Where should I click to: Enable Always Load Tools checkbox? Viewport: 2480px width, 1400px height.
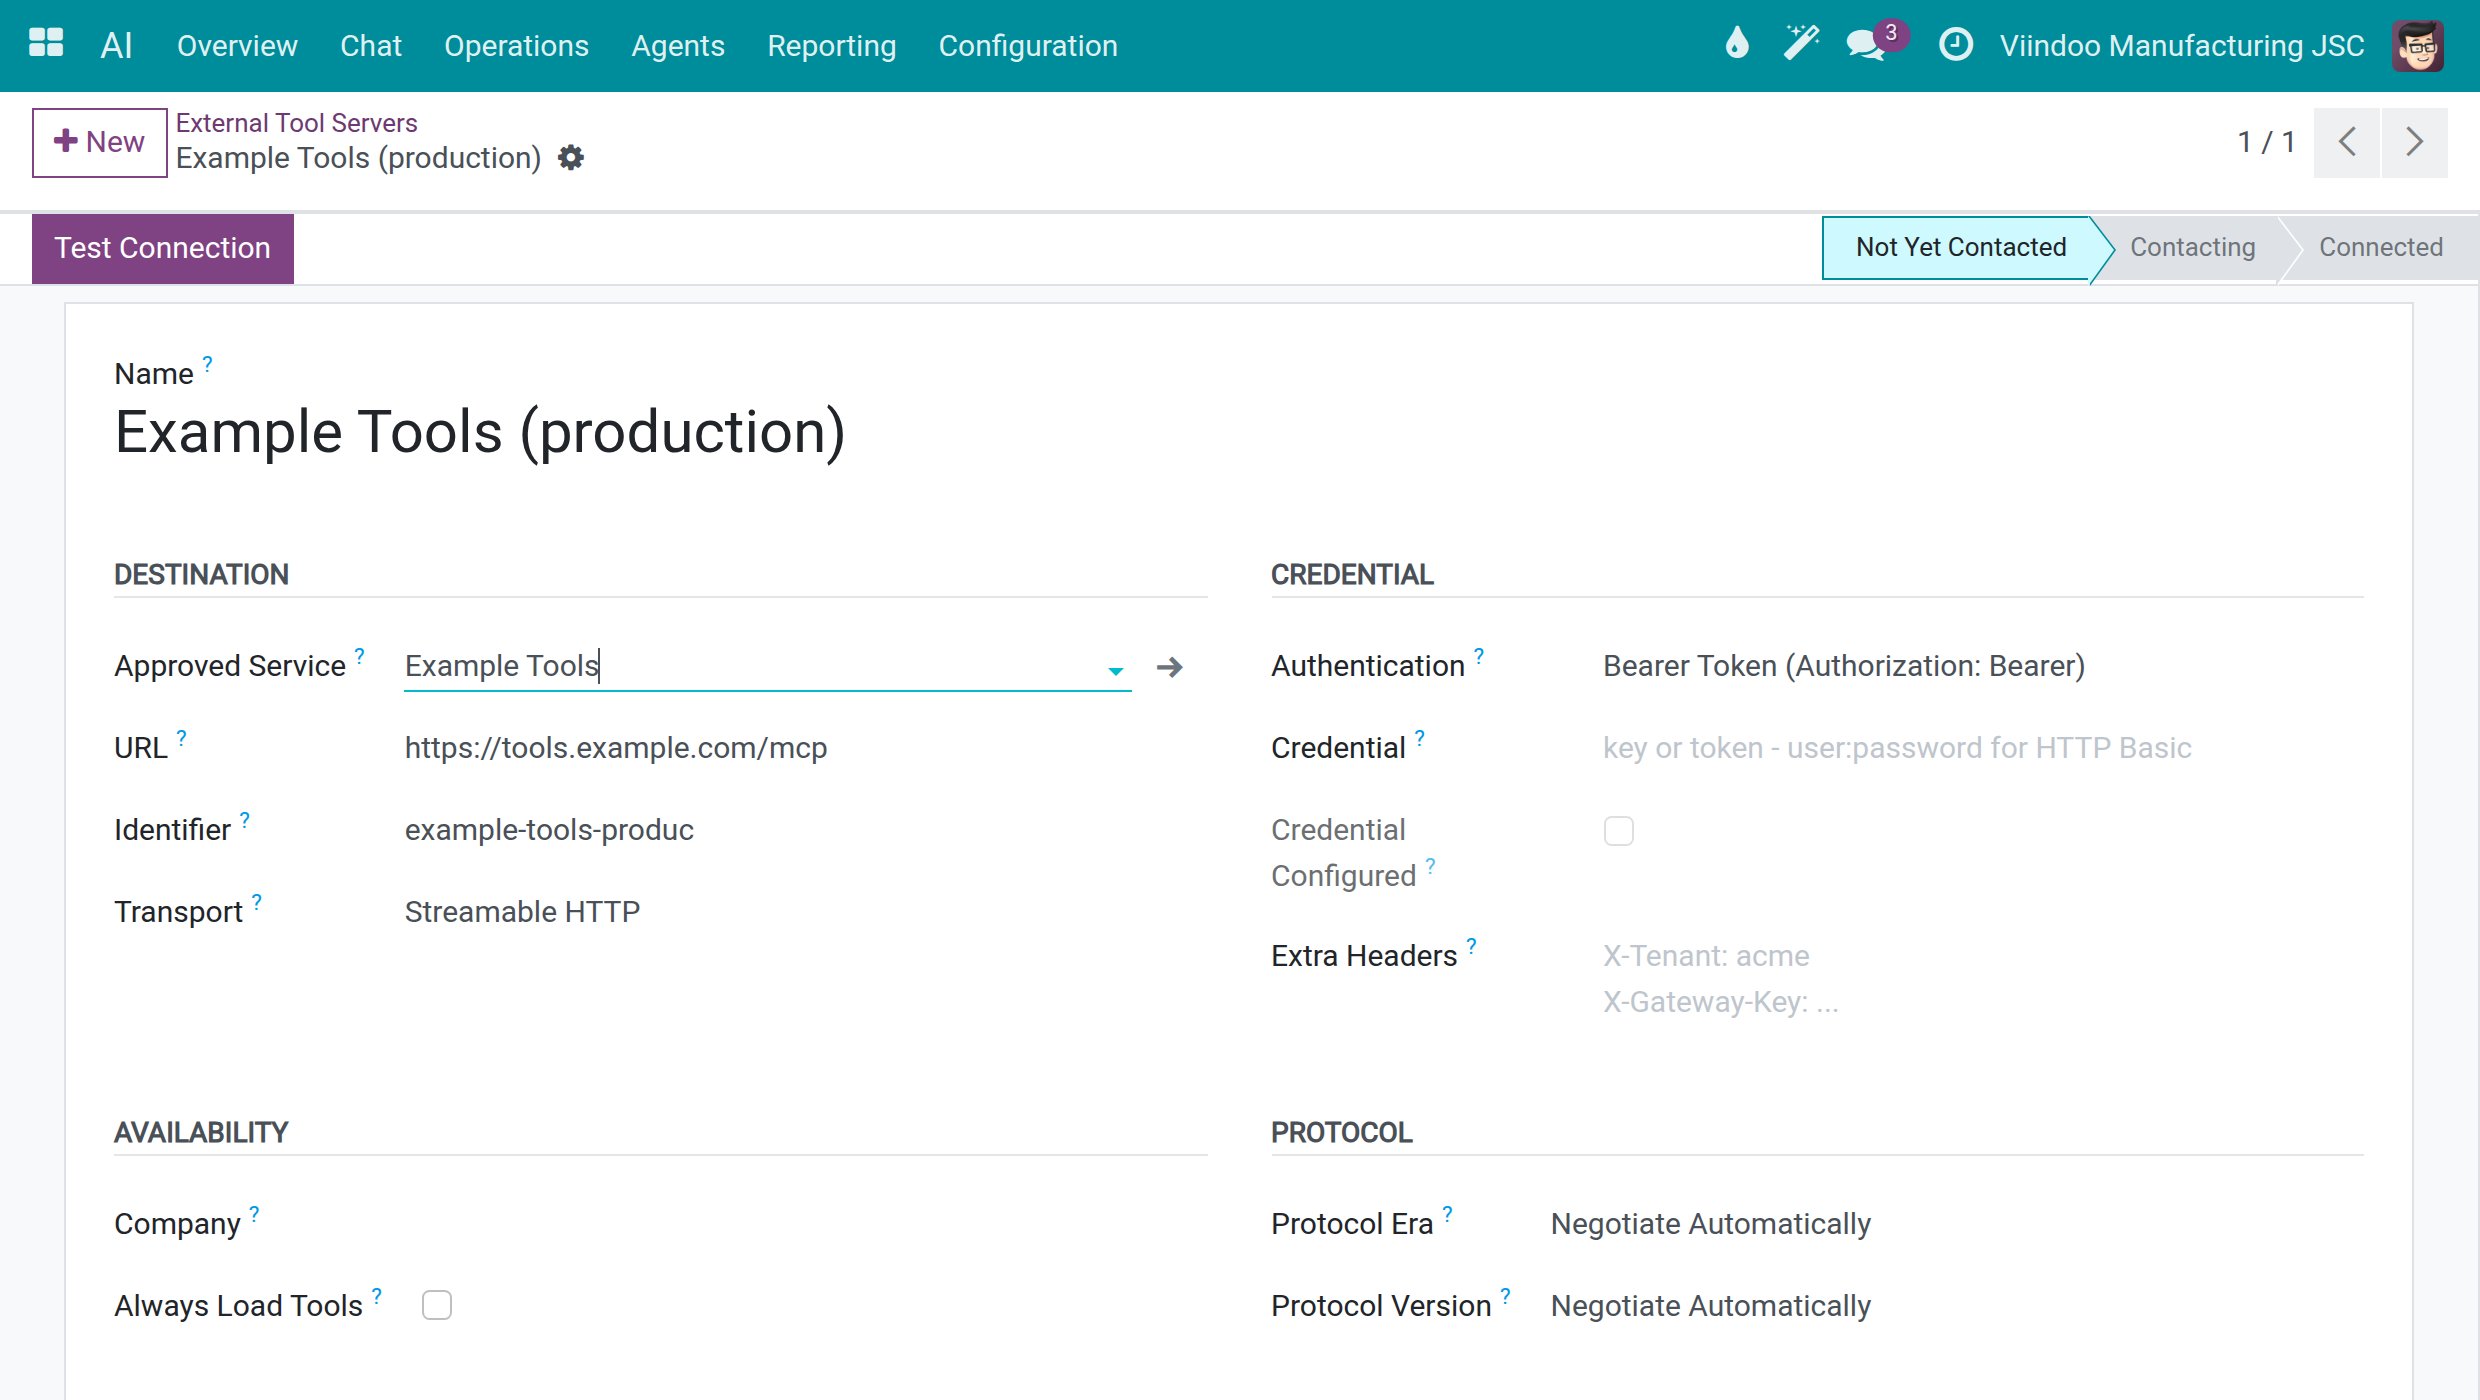click(x=437, y=1305)
